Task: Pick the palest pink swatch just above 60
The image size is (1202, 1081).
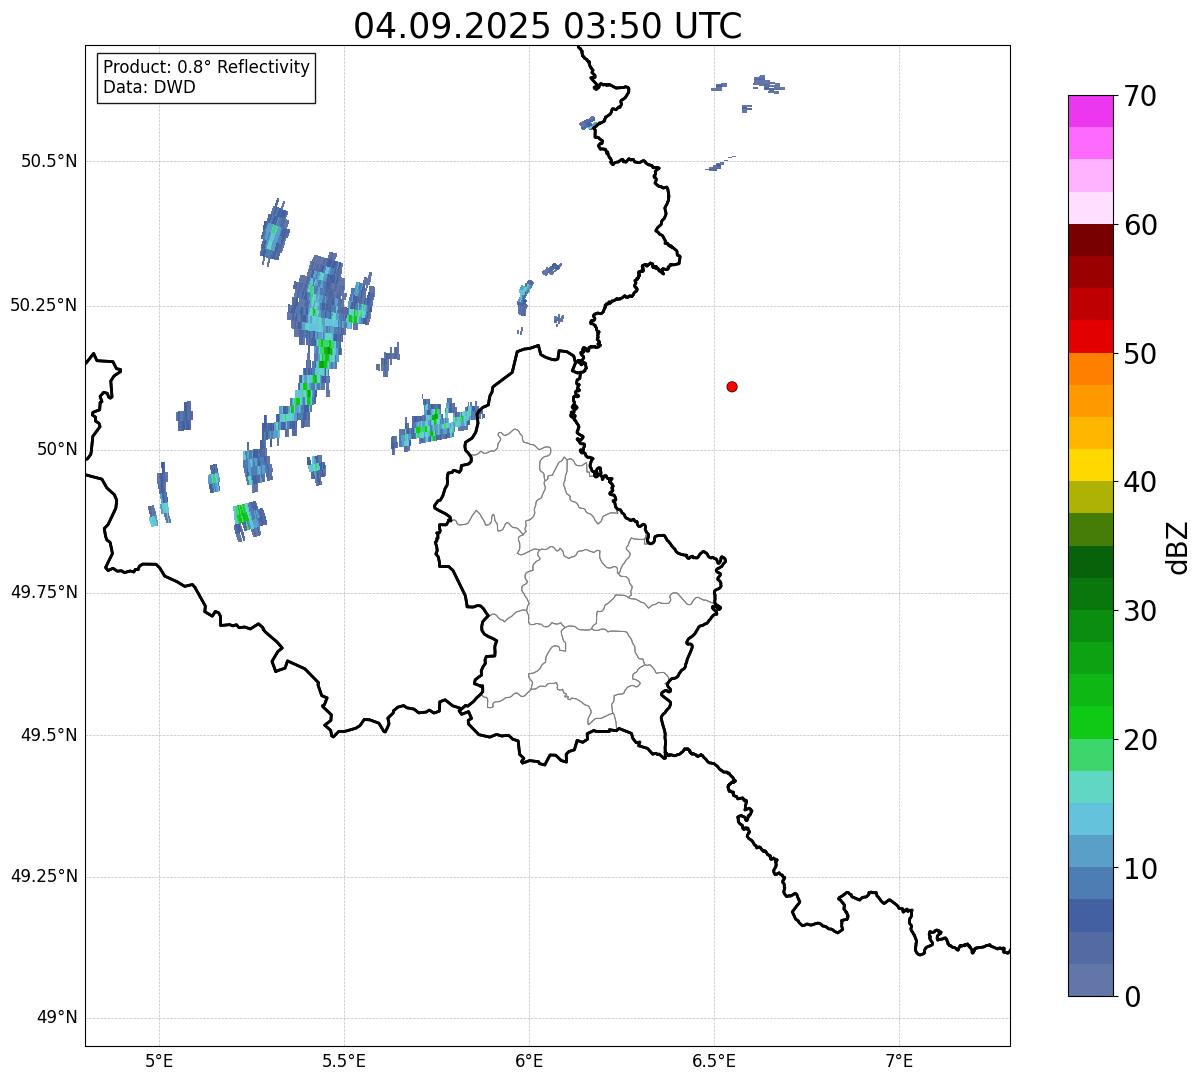Action: coord(1091,208)
